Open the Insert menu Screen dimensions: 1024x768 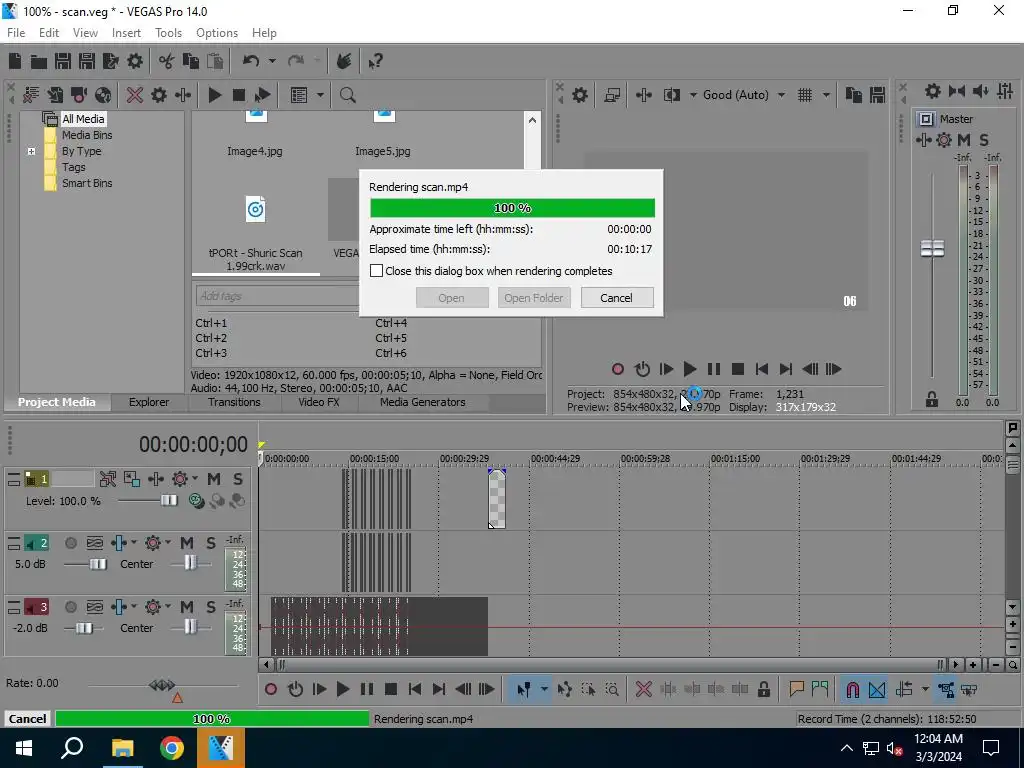coord(126,33)
